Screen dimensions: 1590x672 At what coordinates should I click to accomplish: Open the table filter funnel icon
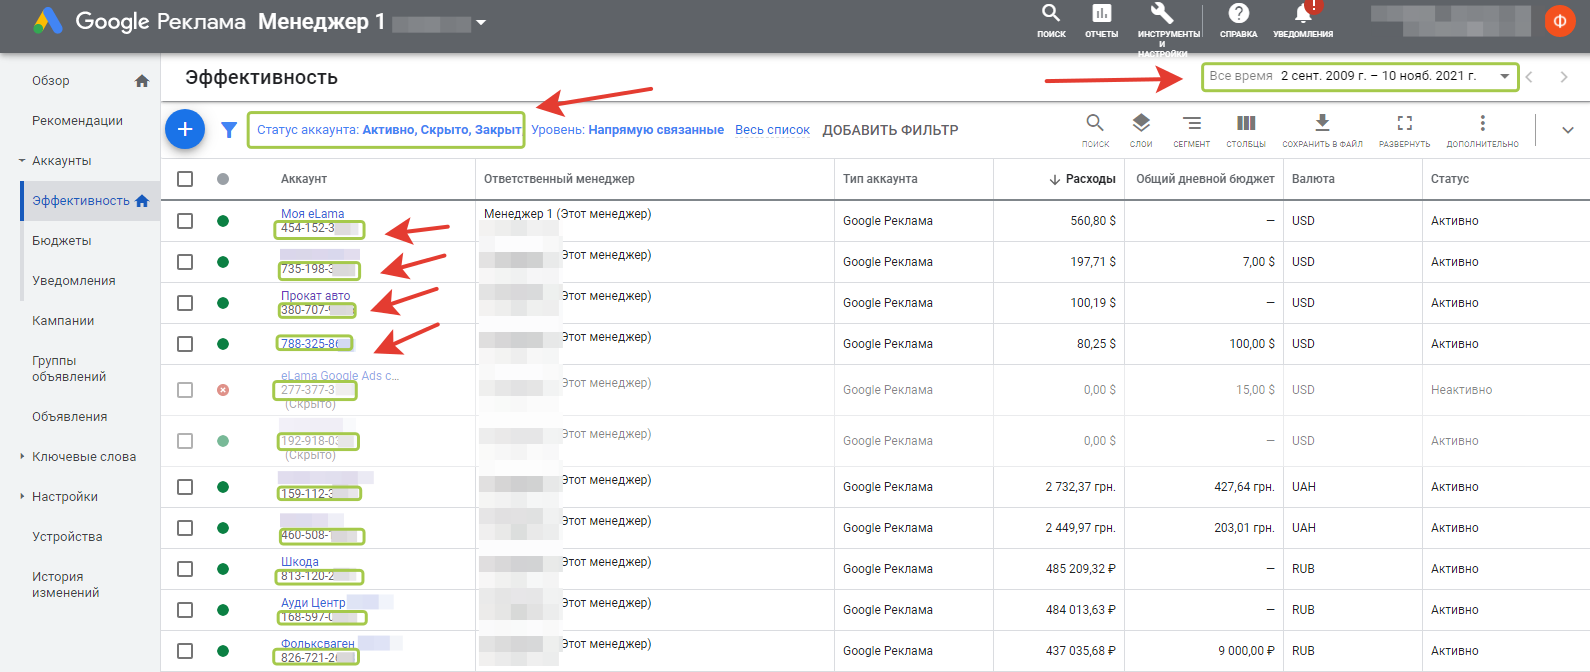pyautogui.click(x=229, y=130)
